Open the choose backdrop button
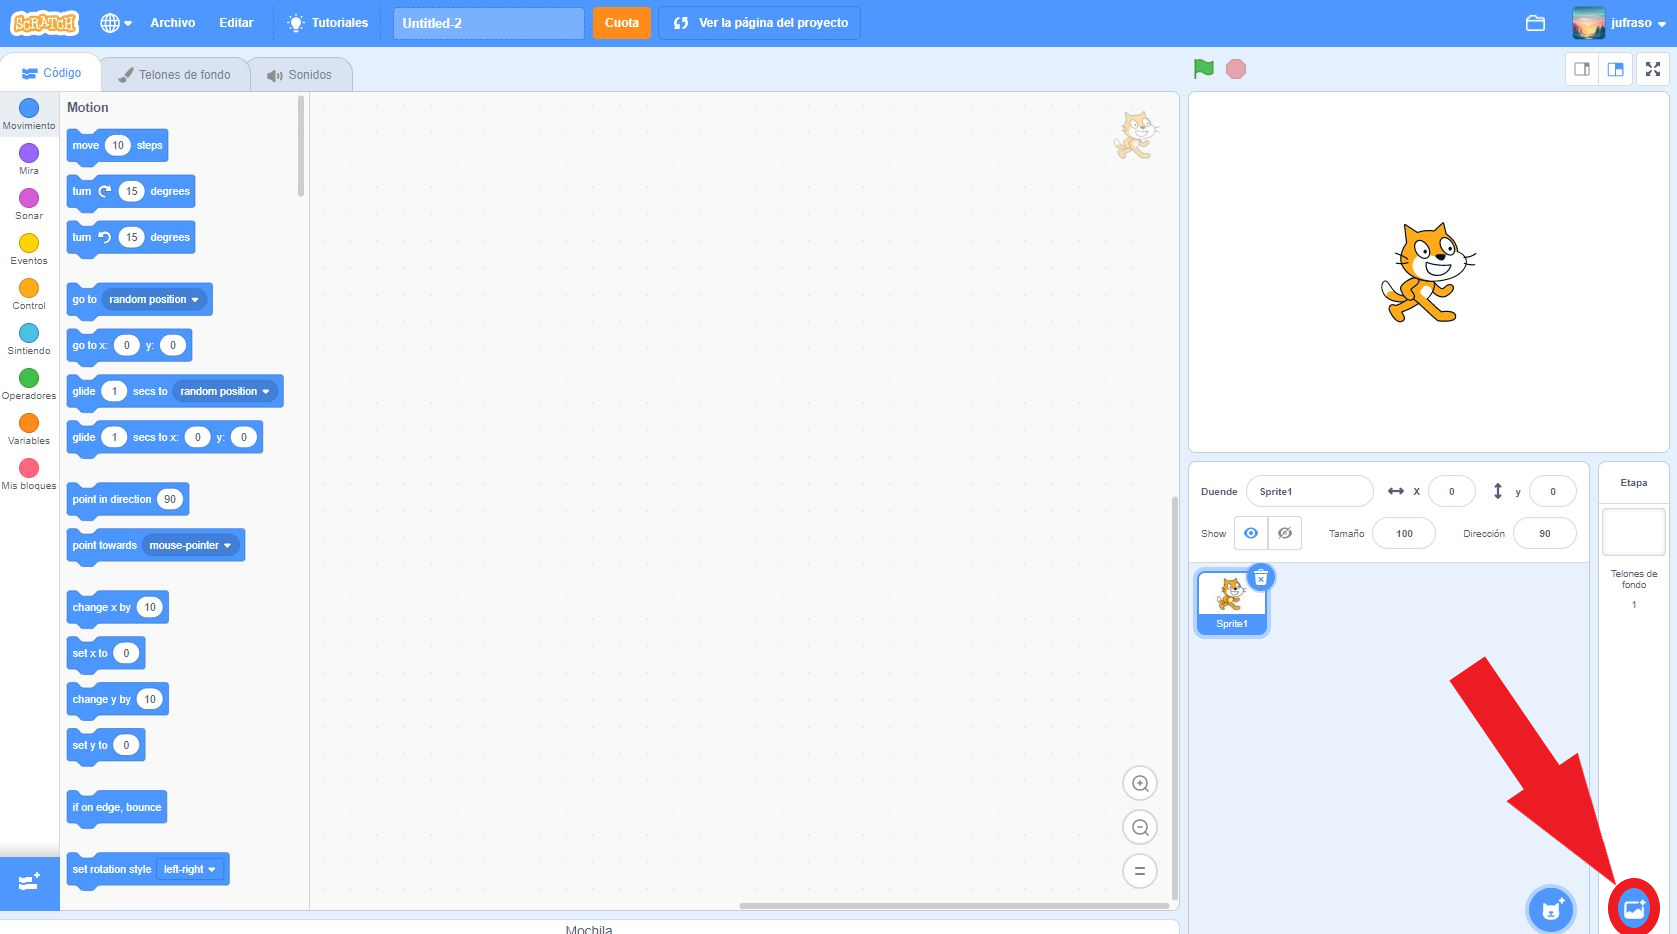The width and height of the screenshot is (1677, 934). pos(1633,908)
